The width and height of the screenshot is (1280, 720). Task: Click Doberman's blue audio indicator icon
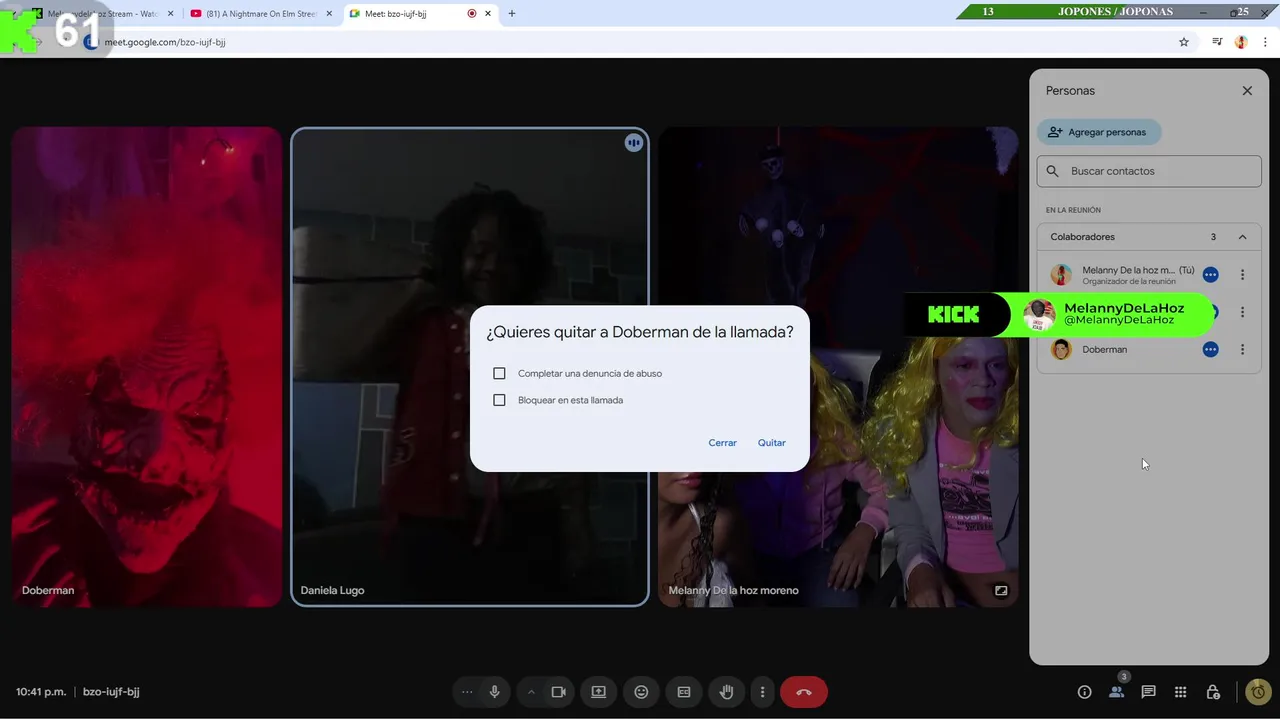click(x=1211, y=350)
